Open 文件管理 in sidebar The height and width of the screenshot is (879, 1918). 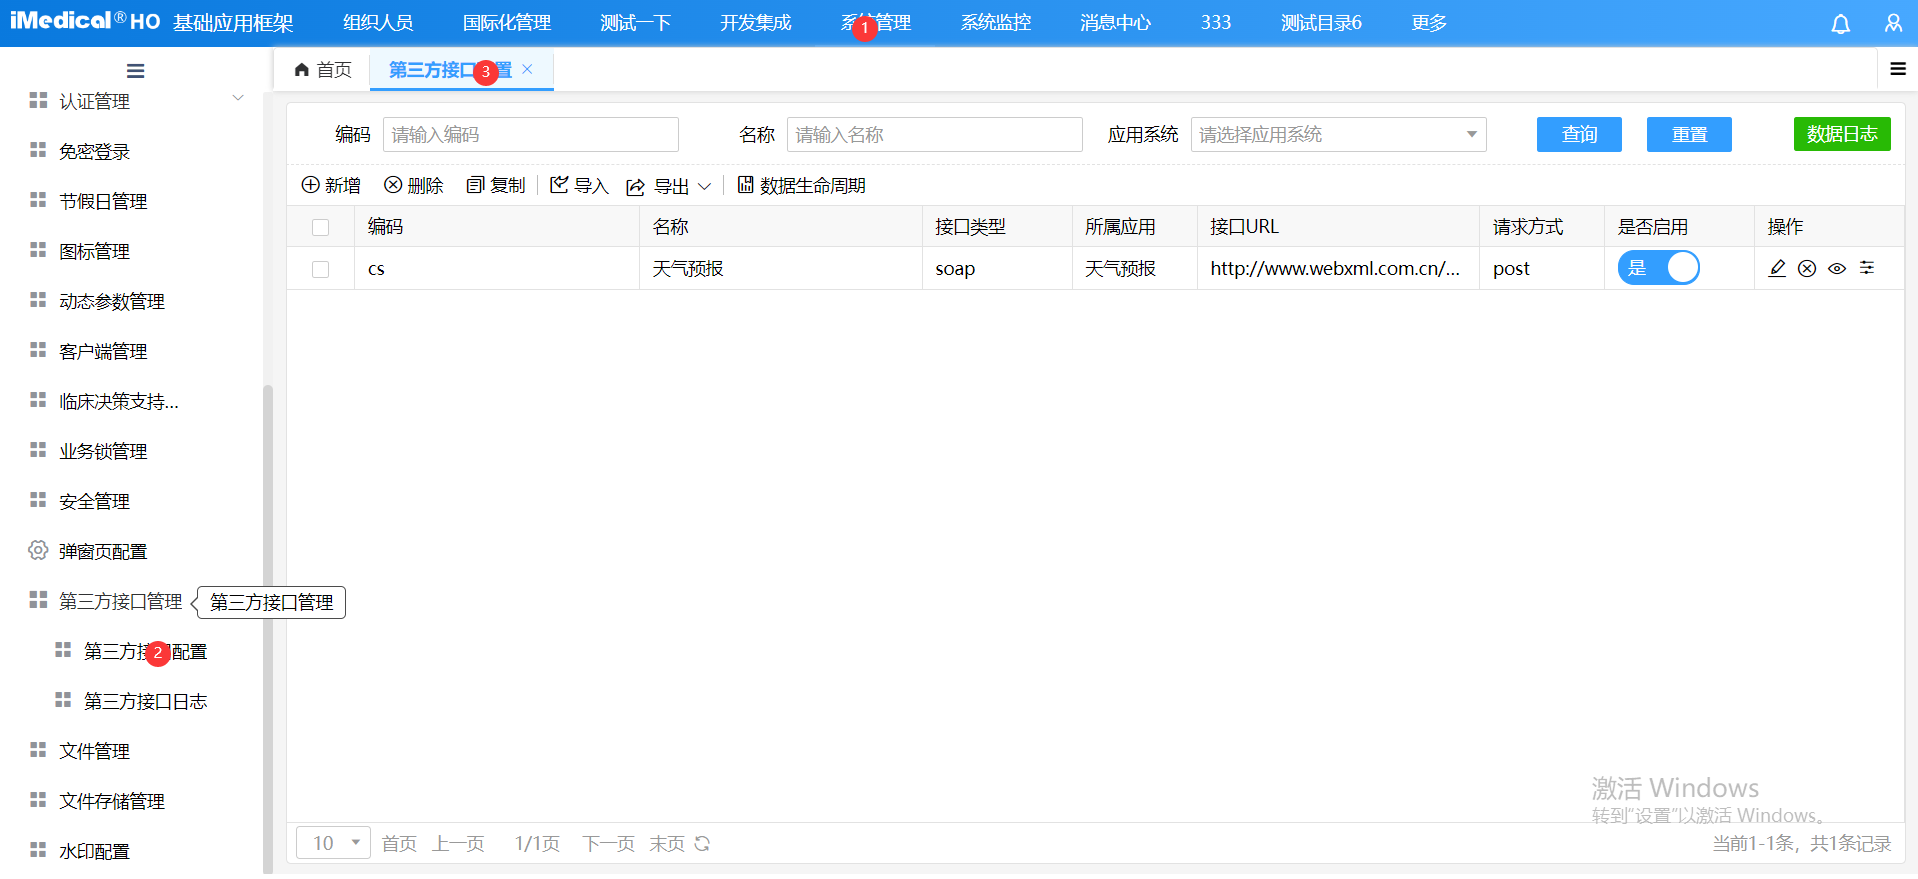(94, 751)
